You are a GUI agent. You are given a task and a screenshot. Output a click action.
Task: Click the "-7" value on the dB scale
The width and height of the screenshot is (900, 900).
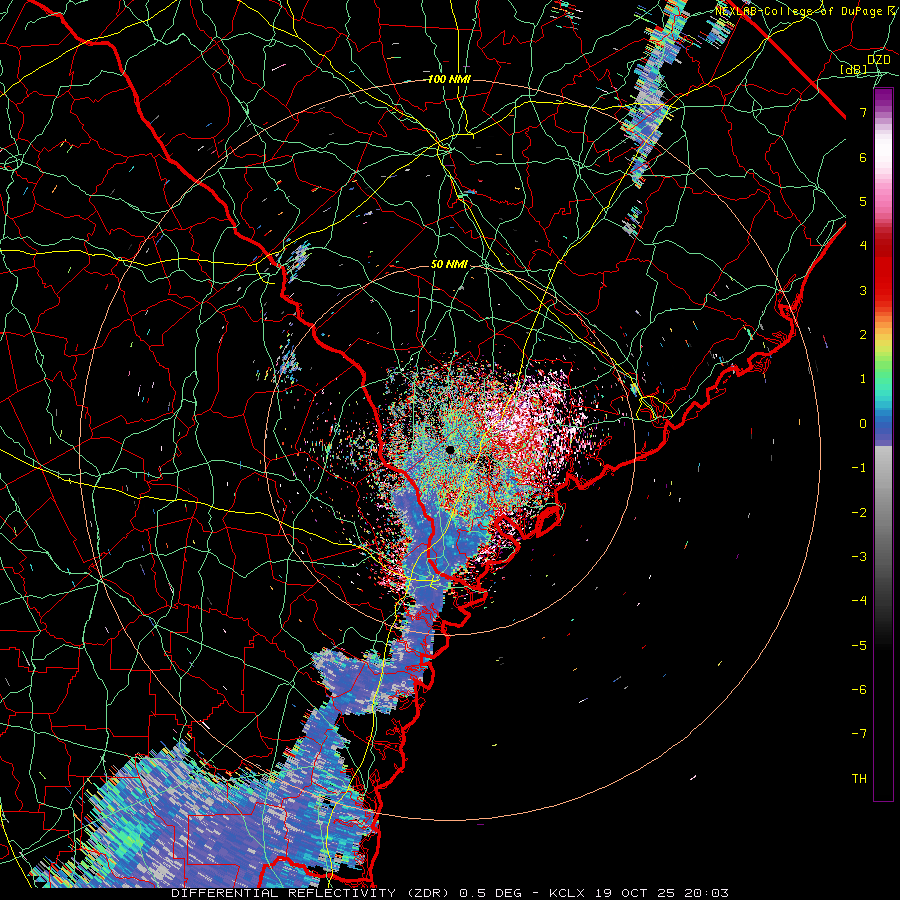tap(859, 734)
